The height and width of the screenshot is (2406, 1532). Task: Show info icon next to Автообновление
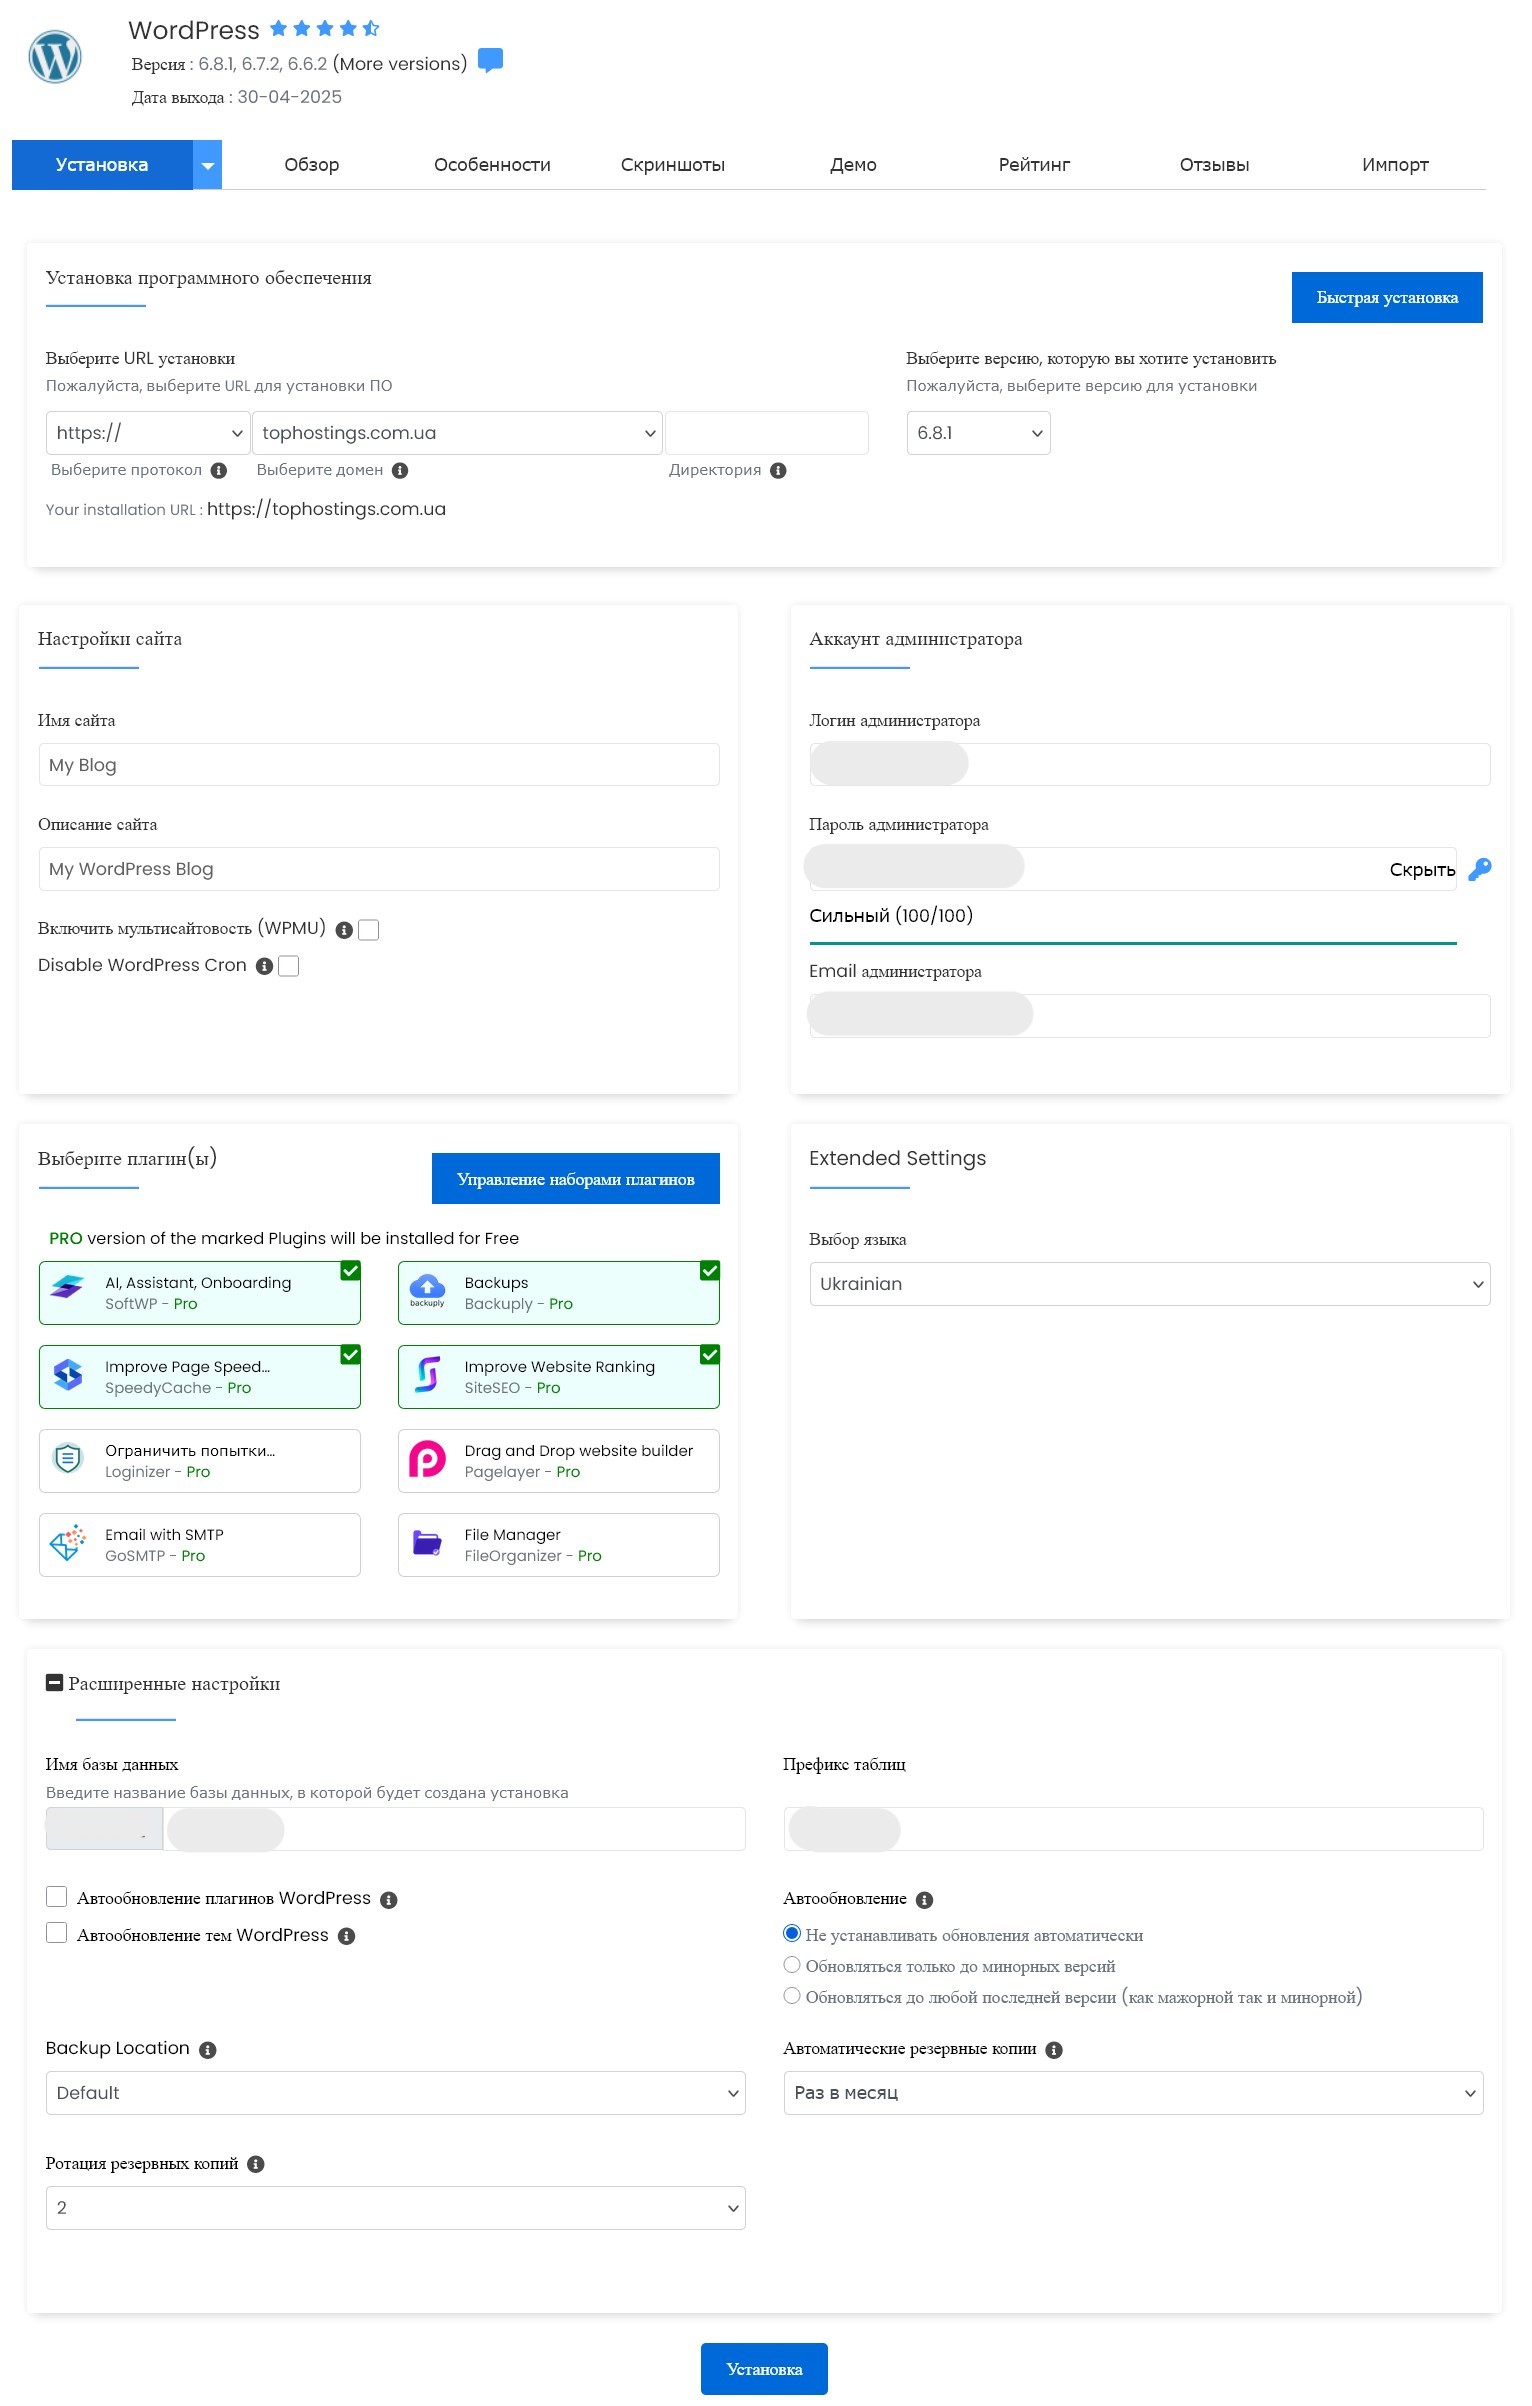925,1900
